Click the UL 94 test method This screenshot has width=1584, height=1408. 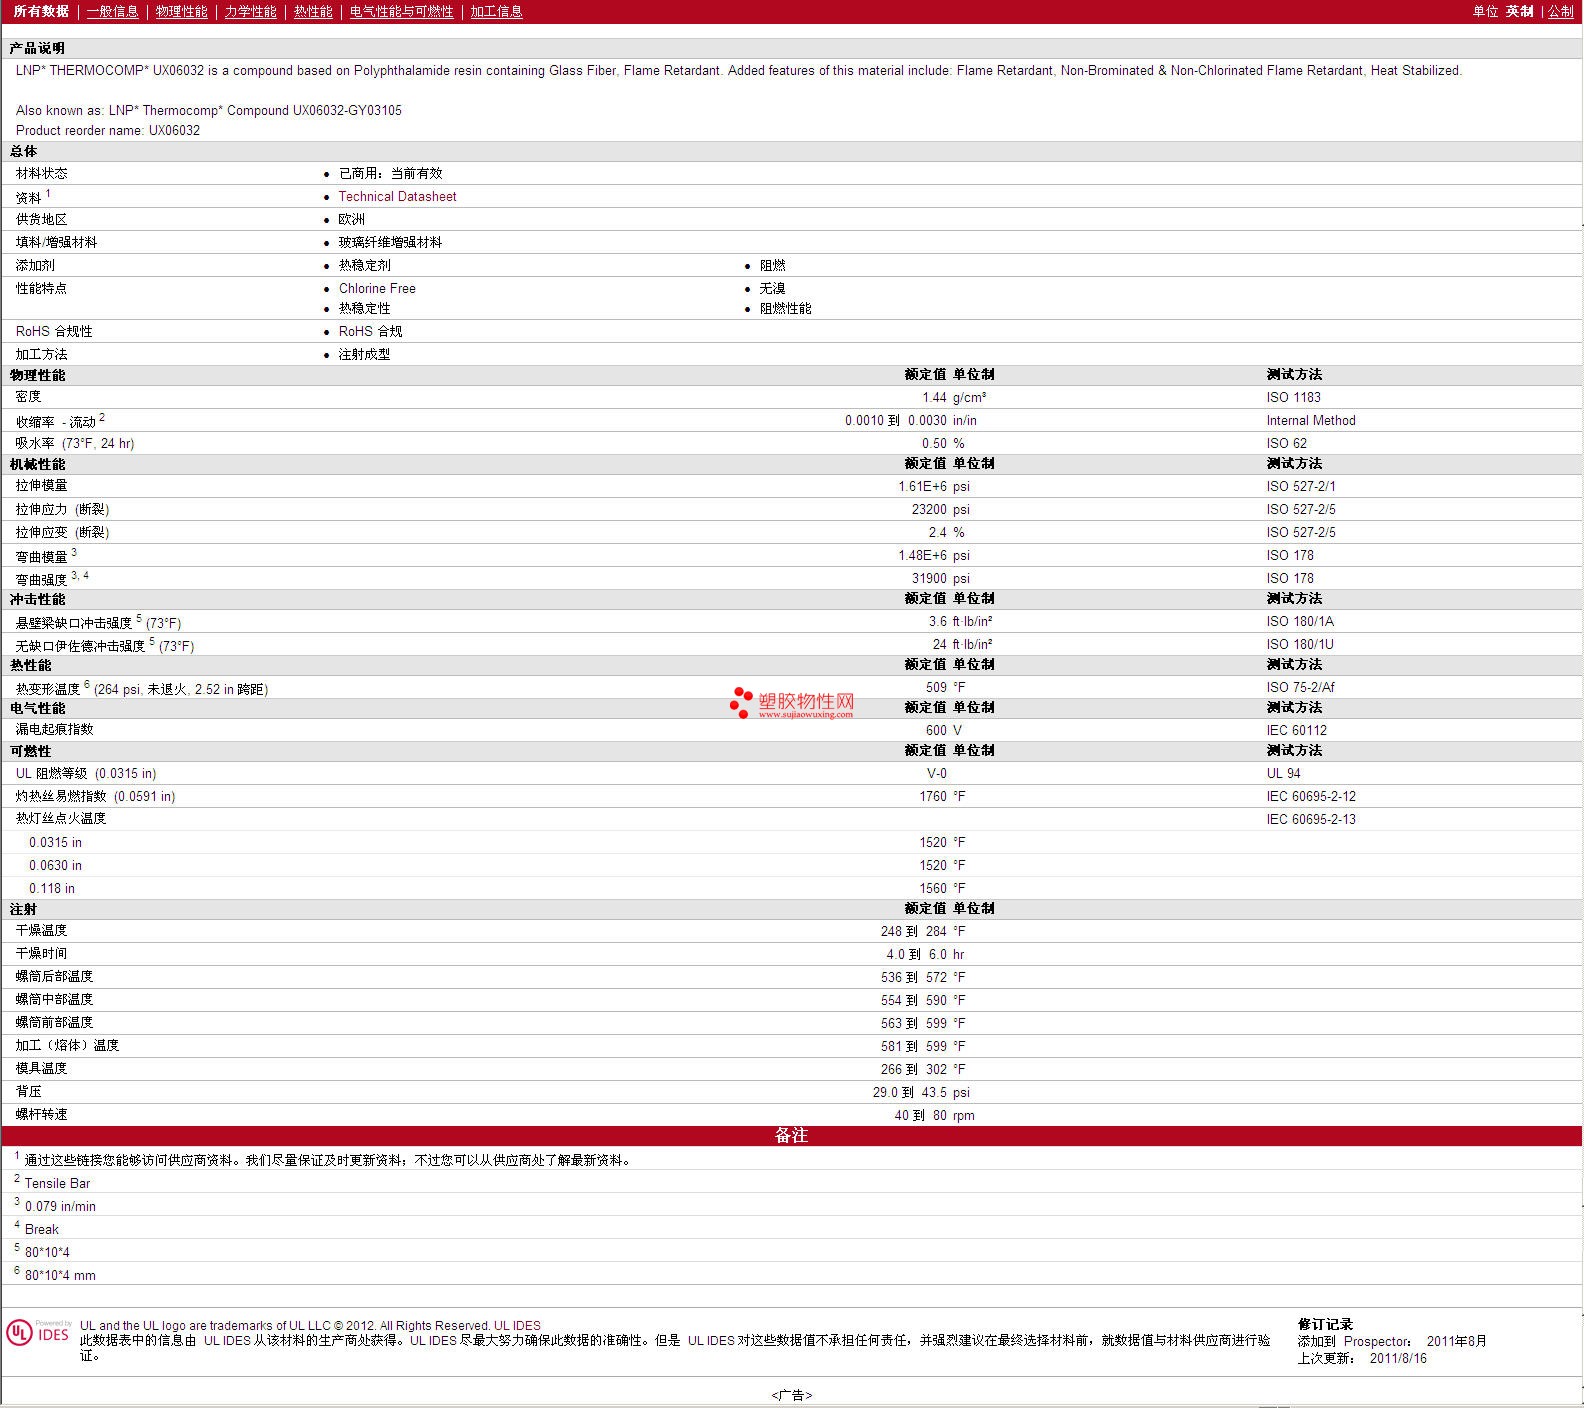point(1283,773)
